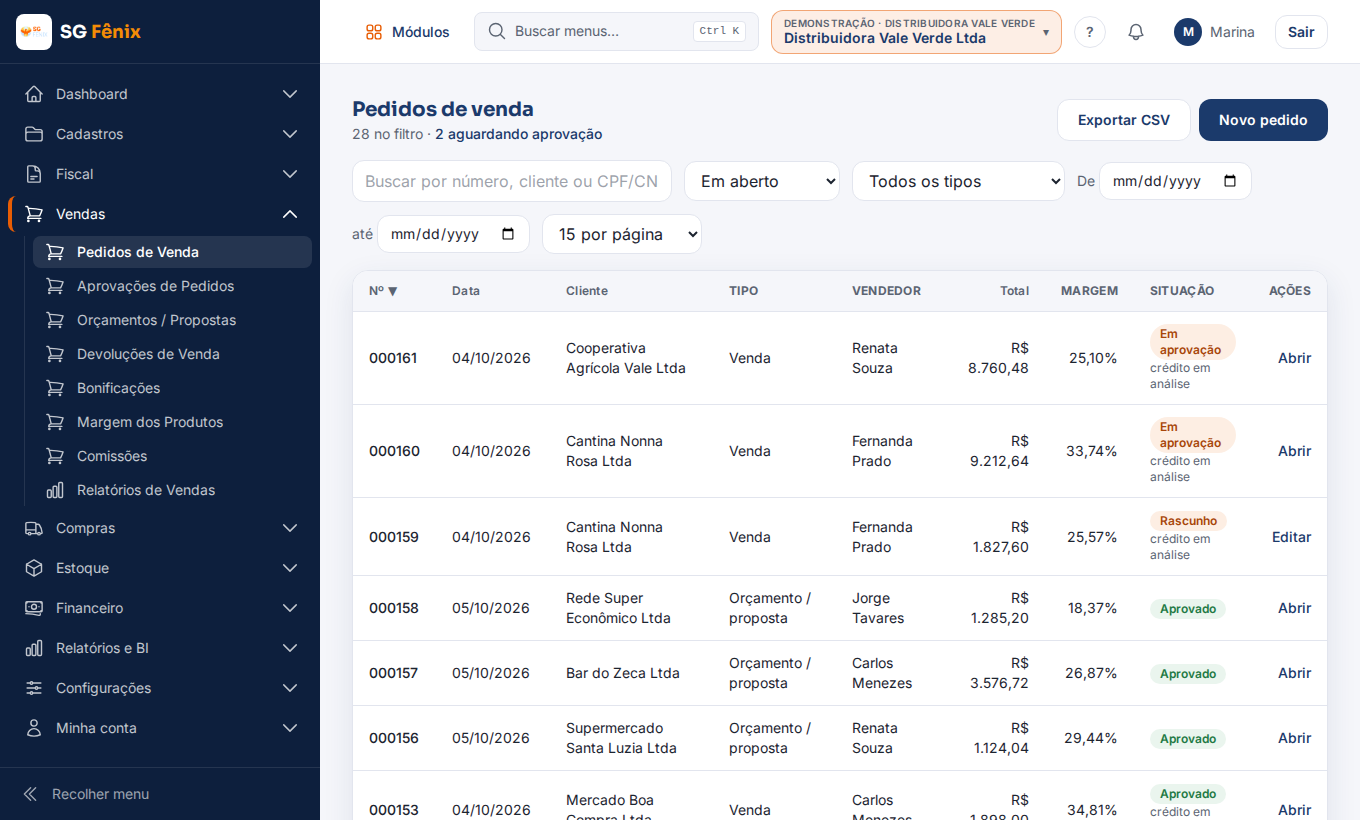Focus the Buscar menus search field
The height and width of the screenshot is (820, 1360).
coord(616,31)
